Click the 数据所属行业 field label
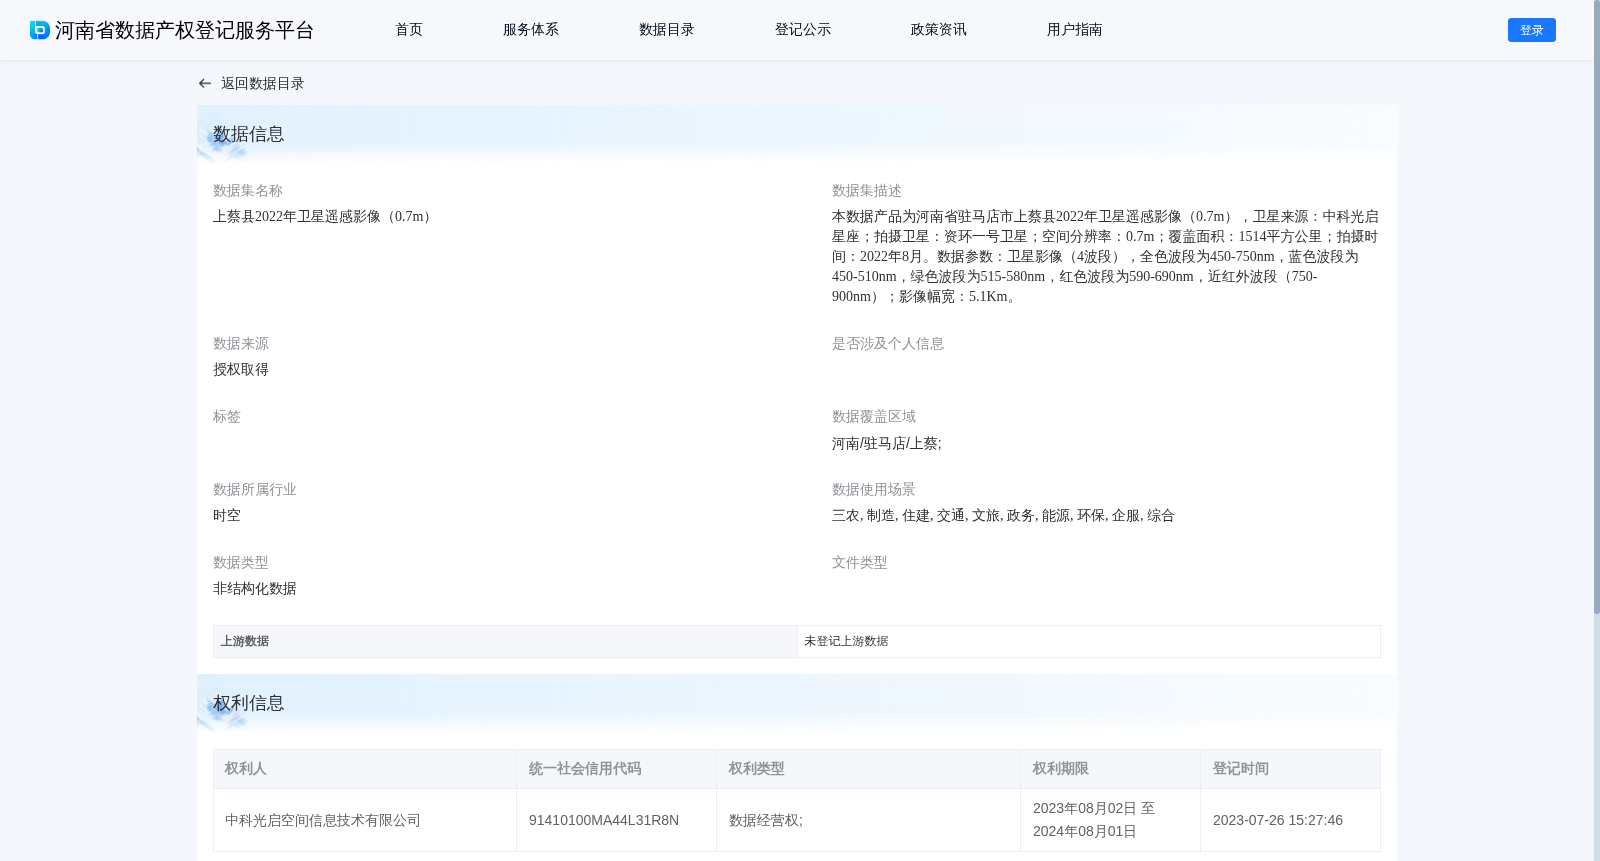 [x=255, y=490]
